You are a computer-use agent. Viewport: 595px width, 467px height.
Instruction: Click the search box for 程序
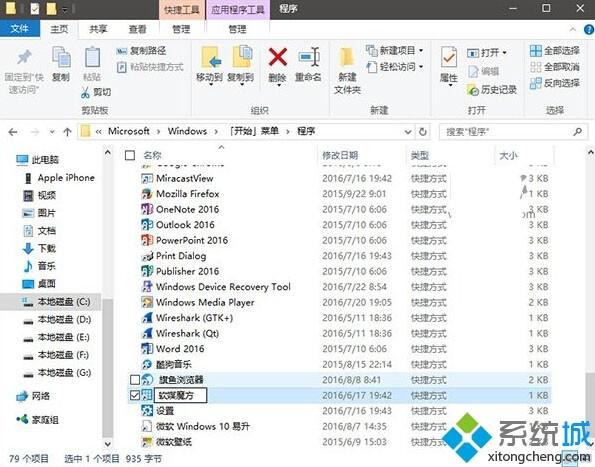tap(513, 132)
